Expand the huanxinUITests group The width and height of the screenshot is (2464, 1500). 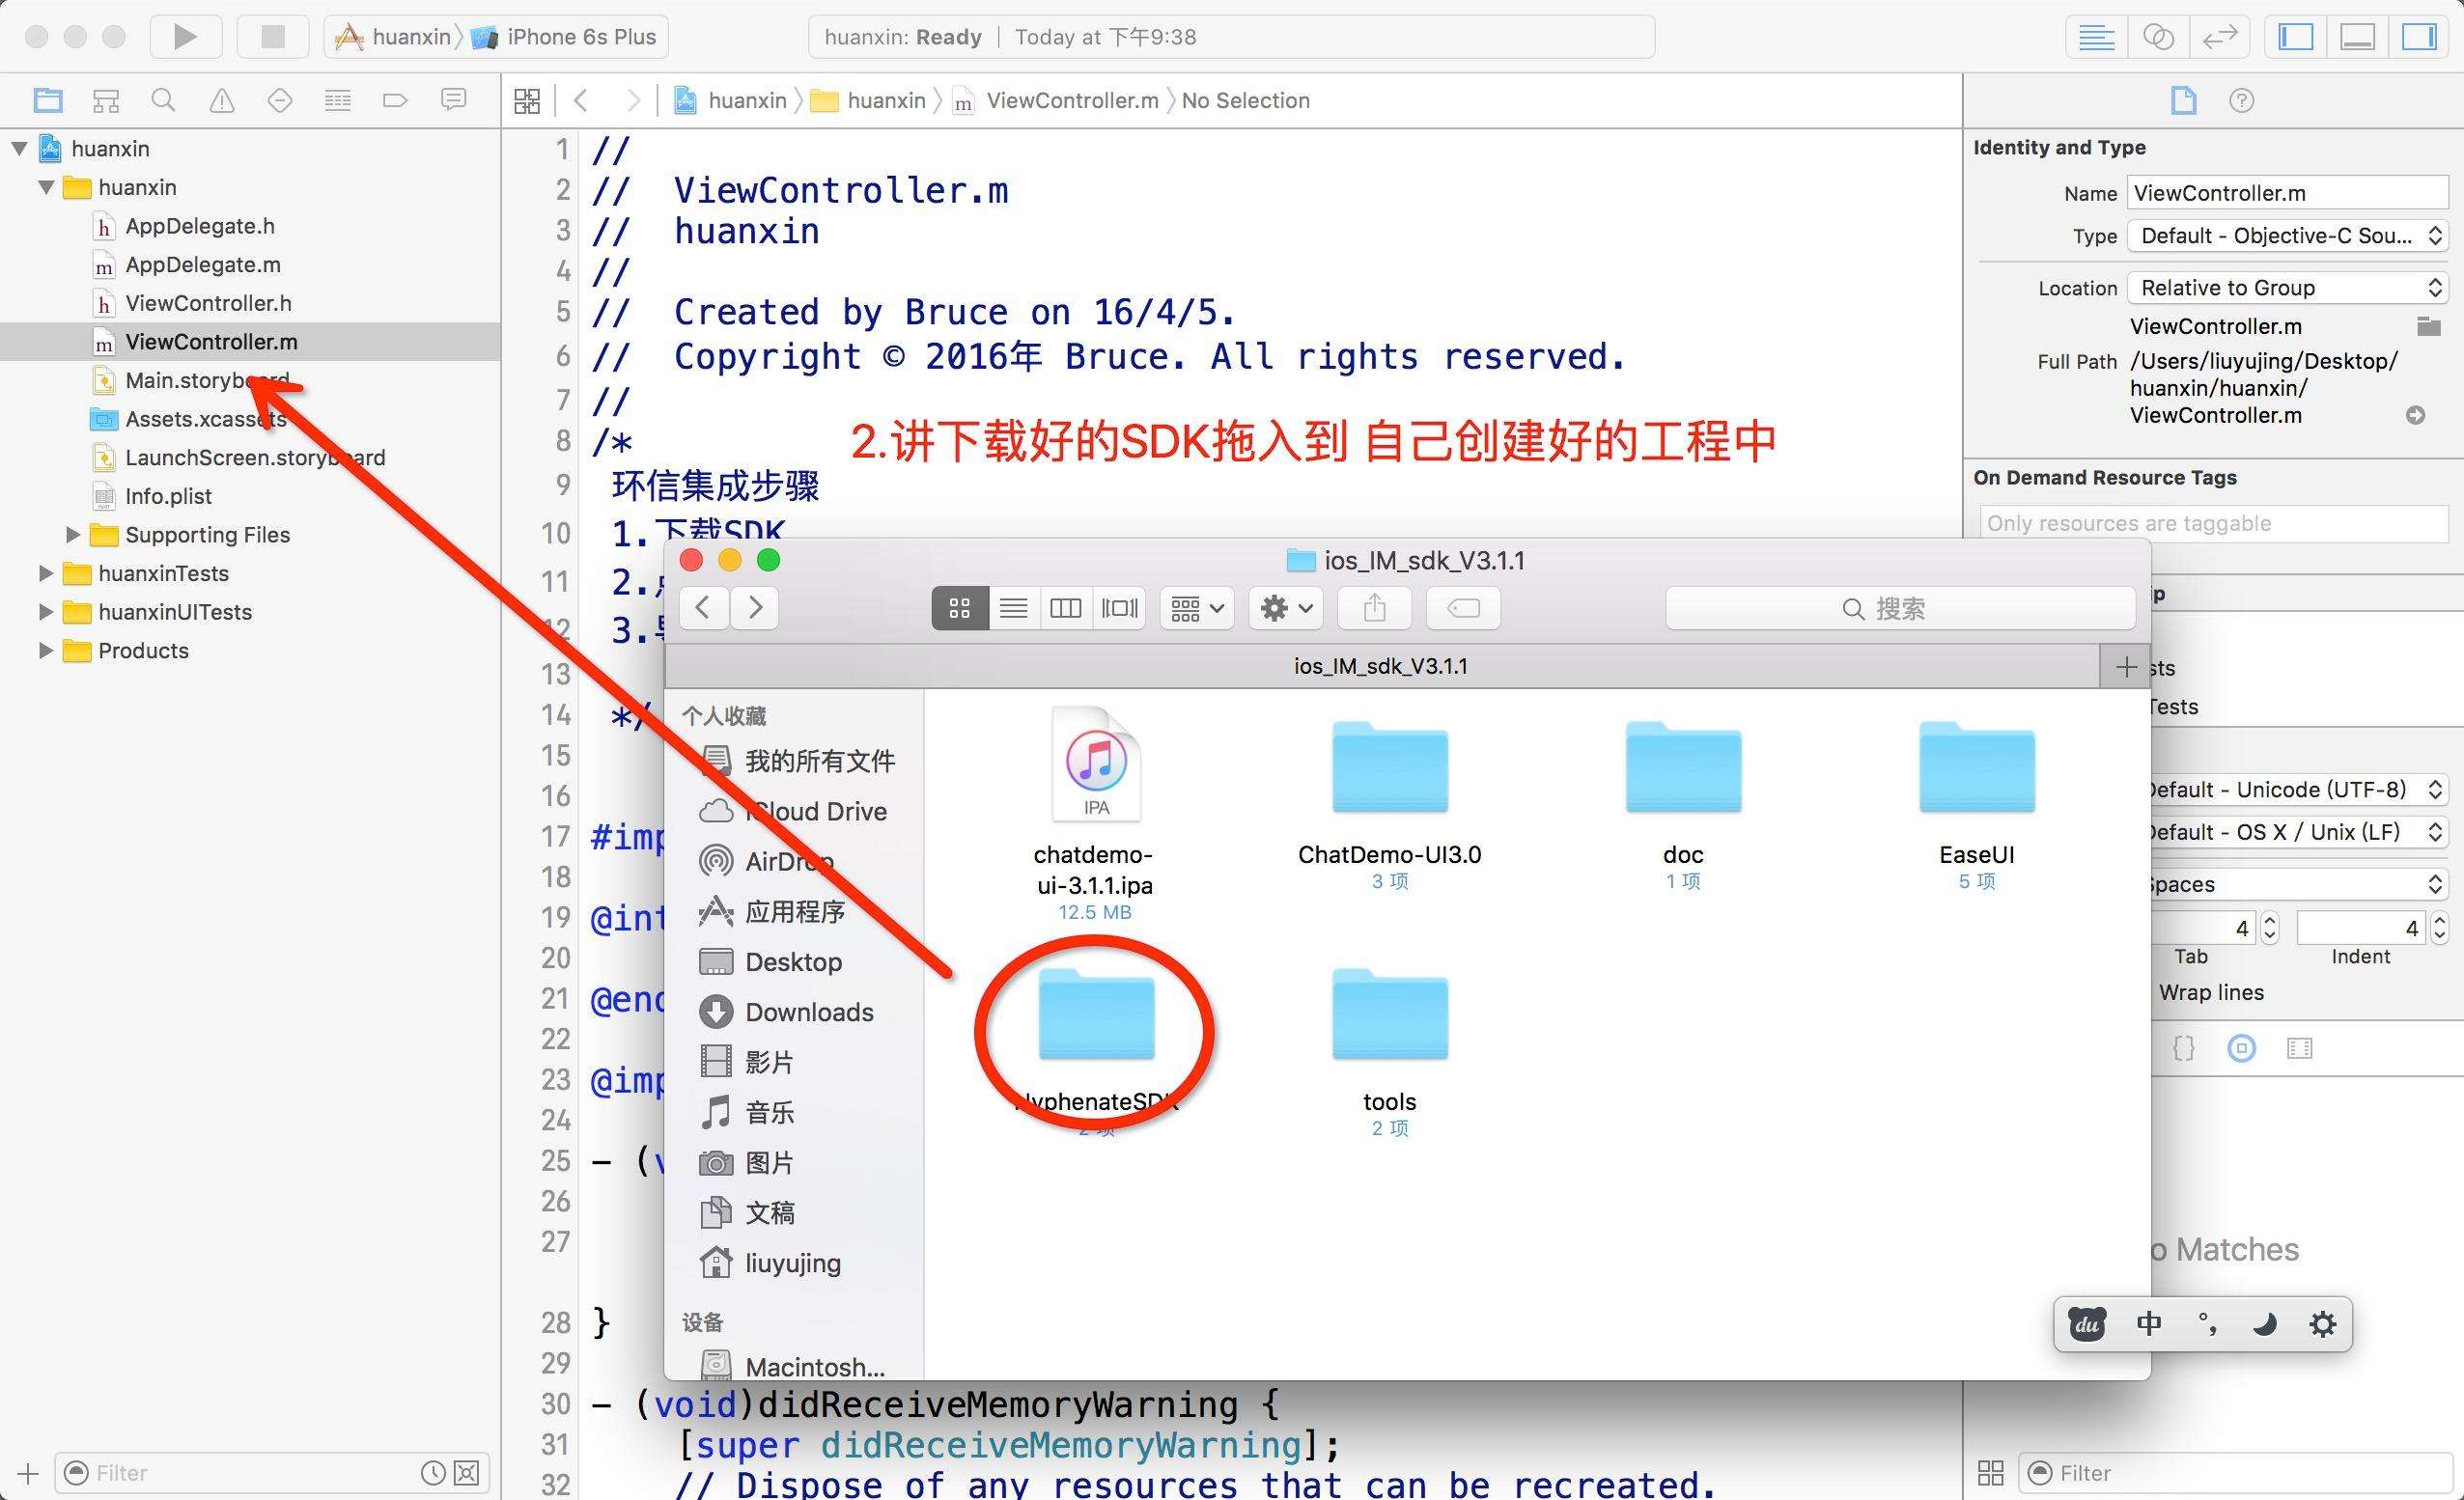click(45, 611)
